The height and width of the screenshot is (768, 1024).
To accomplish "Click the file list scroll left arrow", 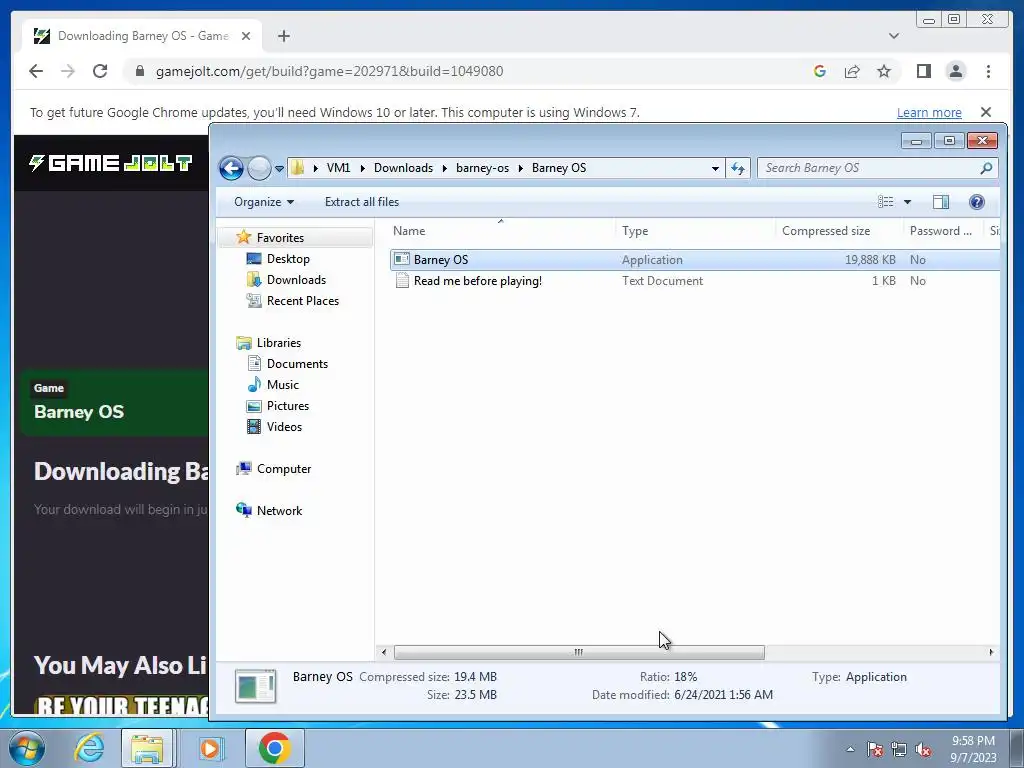I will pos(384,652).
